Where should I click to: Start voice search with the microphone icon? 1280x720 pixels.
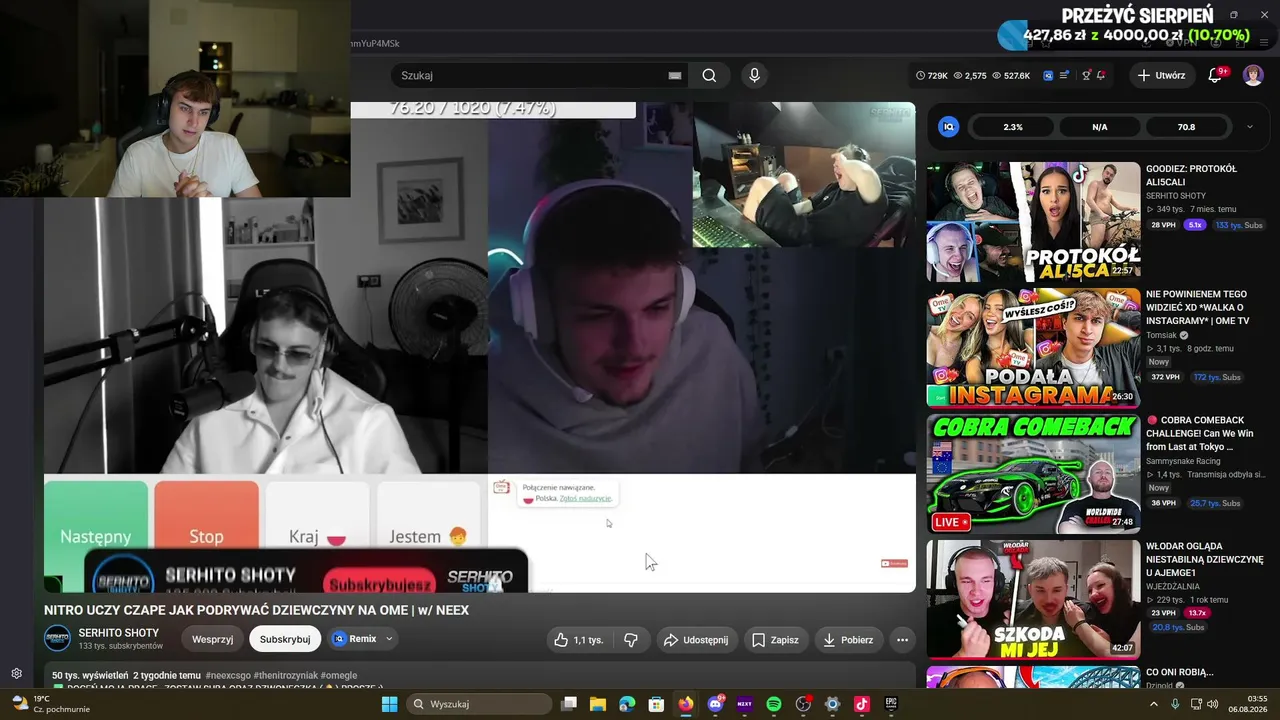(x=754, y=75)
